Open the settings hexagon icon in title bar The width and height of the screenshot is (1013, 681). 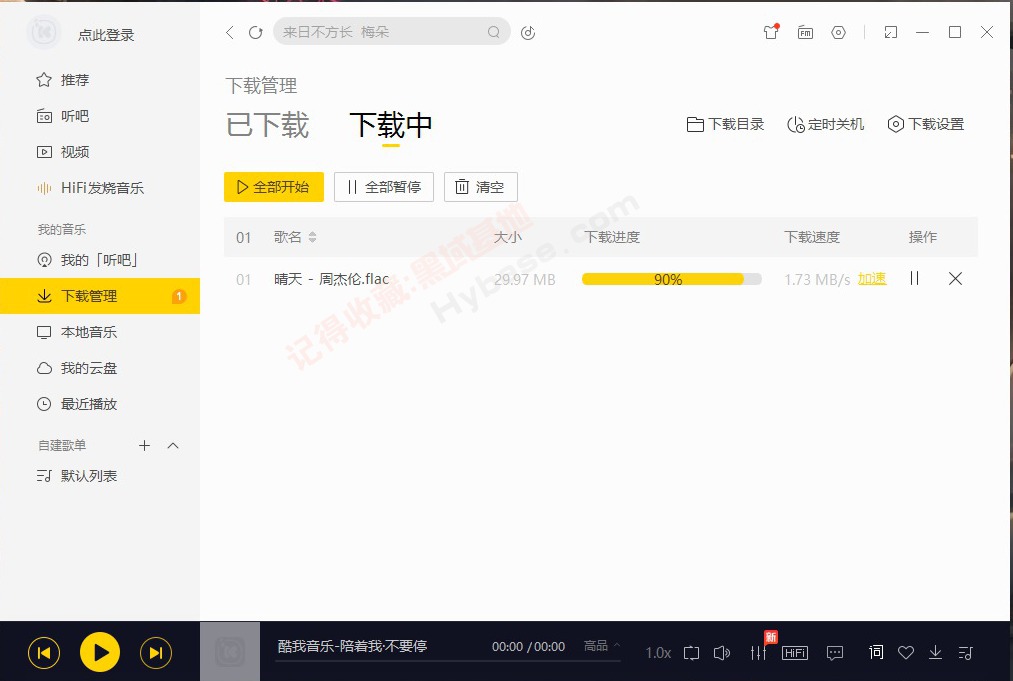[839, 32]
